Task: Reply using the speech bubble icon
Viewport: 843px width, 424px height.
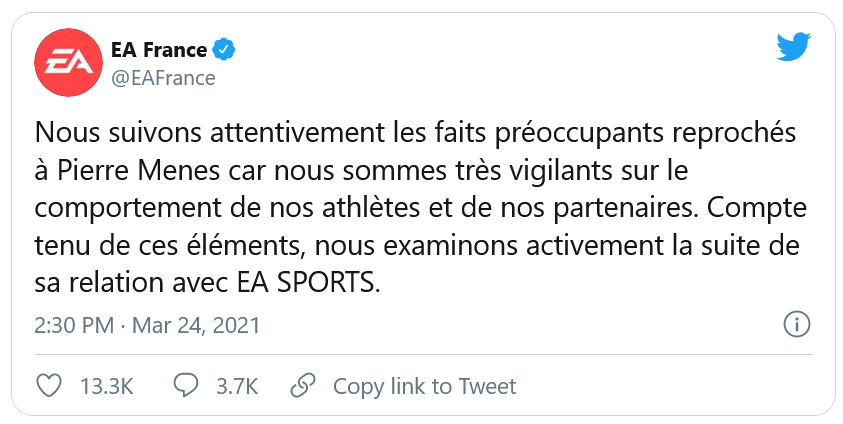Action: pos(187,386)
